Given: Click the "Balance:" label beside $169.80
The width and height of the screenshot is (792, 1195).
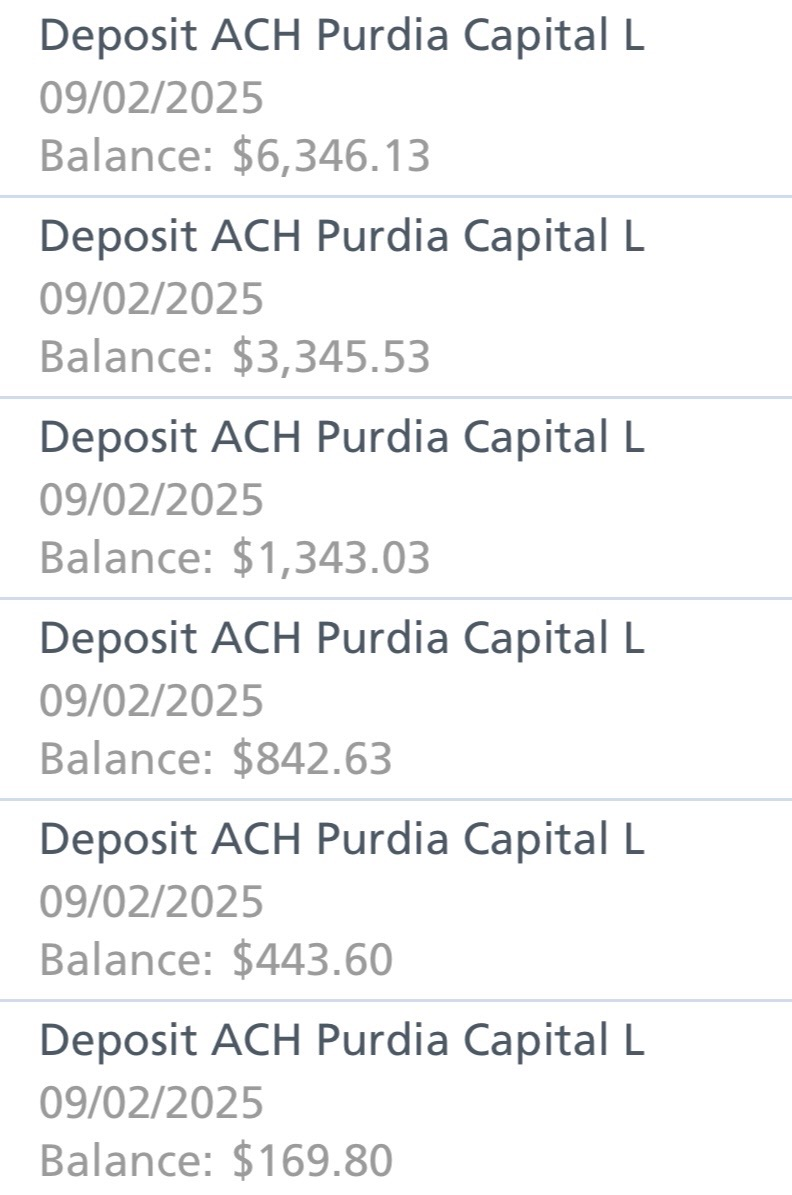Looking at the screenshot, I should point(126,1161).
